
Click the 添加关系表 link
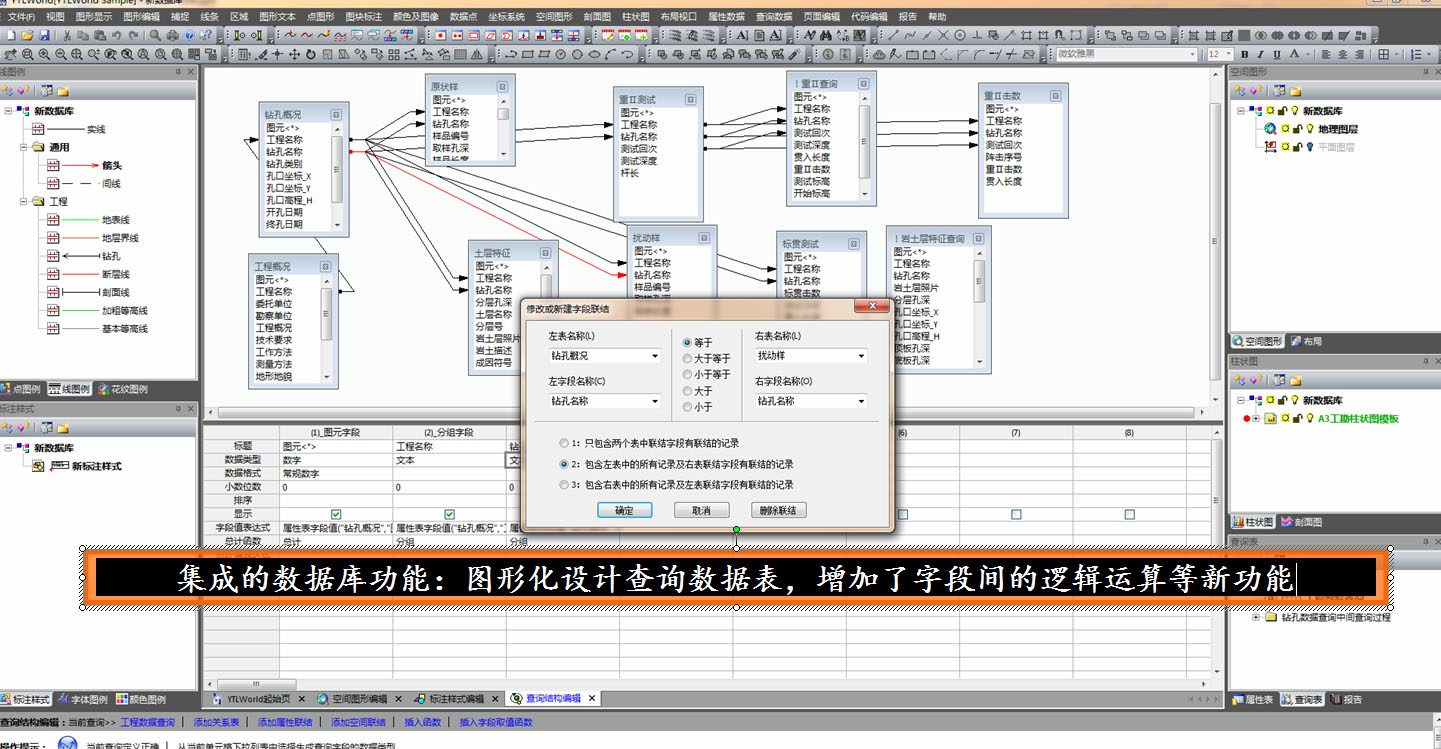[x=216, y=722]
